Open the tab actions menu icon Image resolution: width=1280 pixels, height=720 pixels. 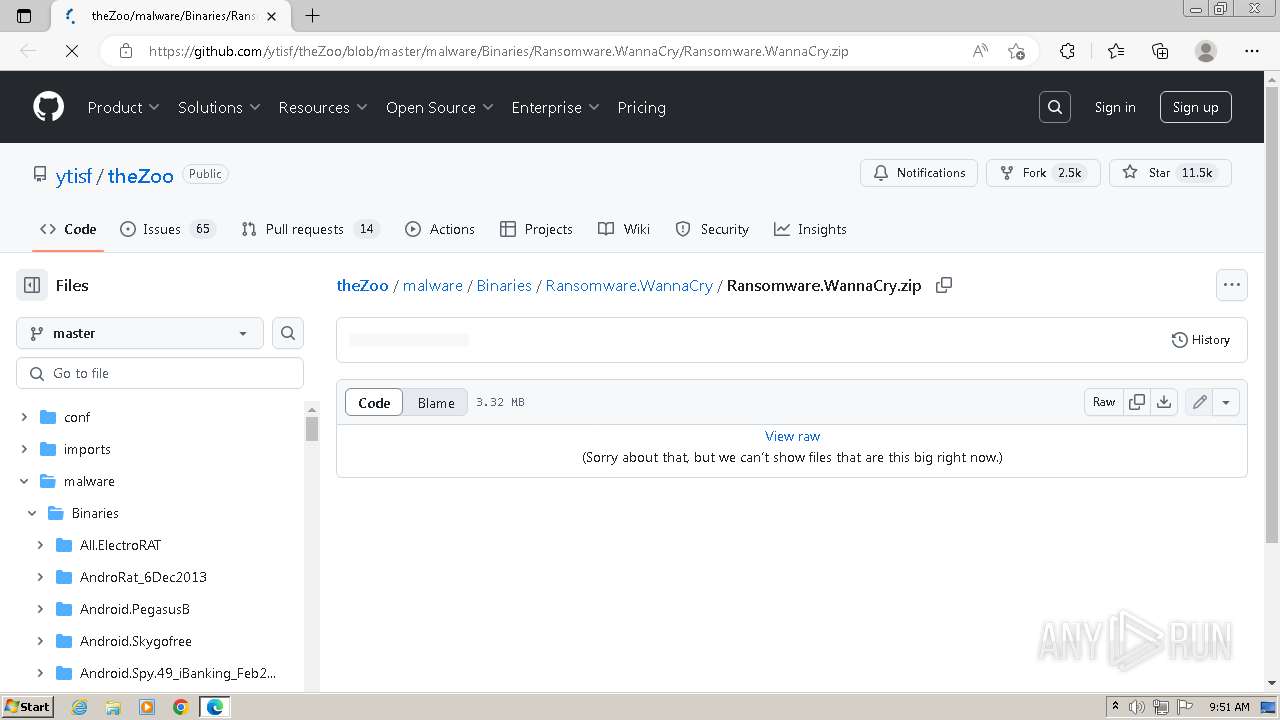tap(24, 15)
